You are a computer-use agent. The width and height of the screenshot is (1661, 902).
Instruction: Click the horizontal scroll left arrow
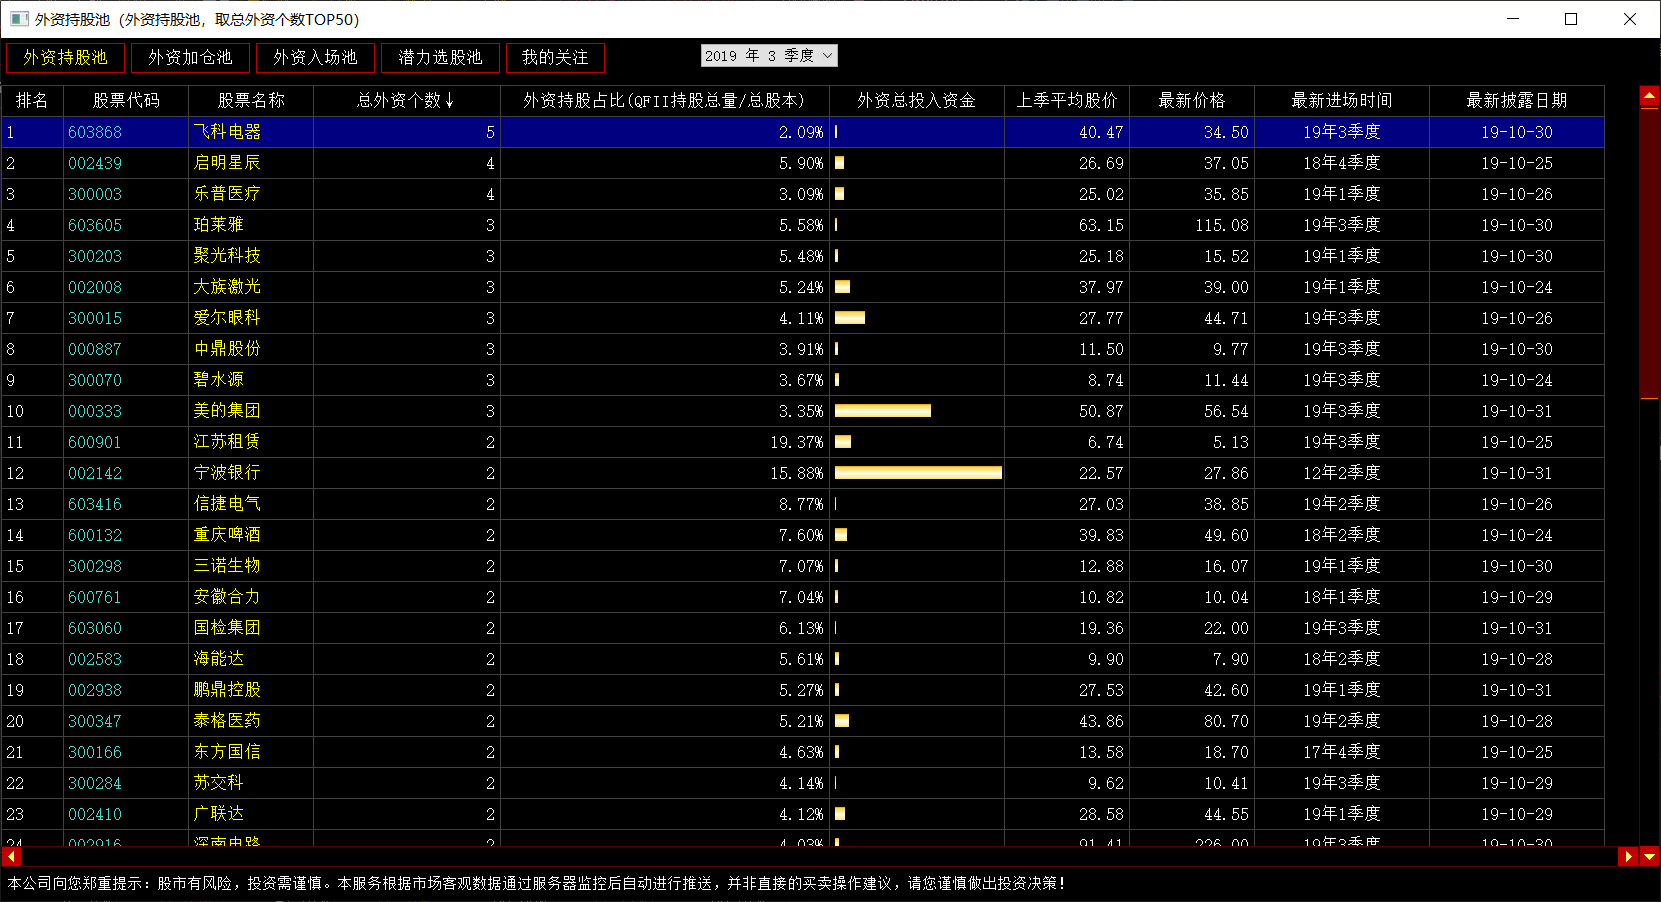pyautogui.click(x=11, y=857)
